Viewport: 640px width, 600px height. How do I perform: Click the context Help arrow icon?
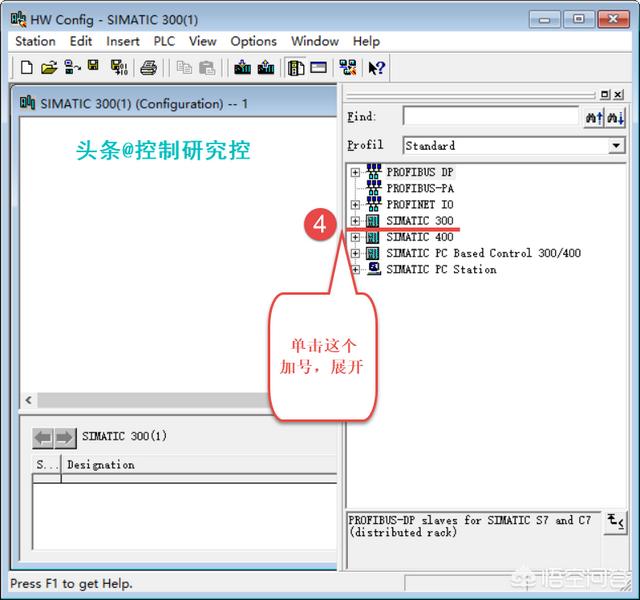click(376, 67)
